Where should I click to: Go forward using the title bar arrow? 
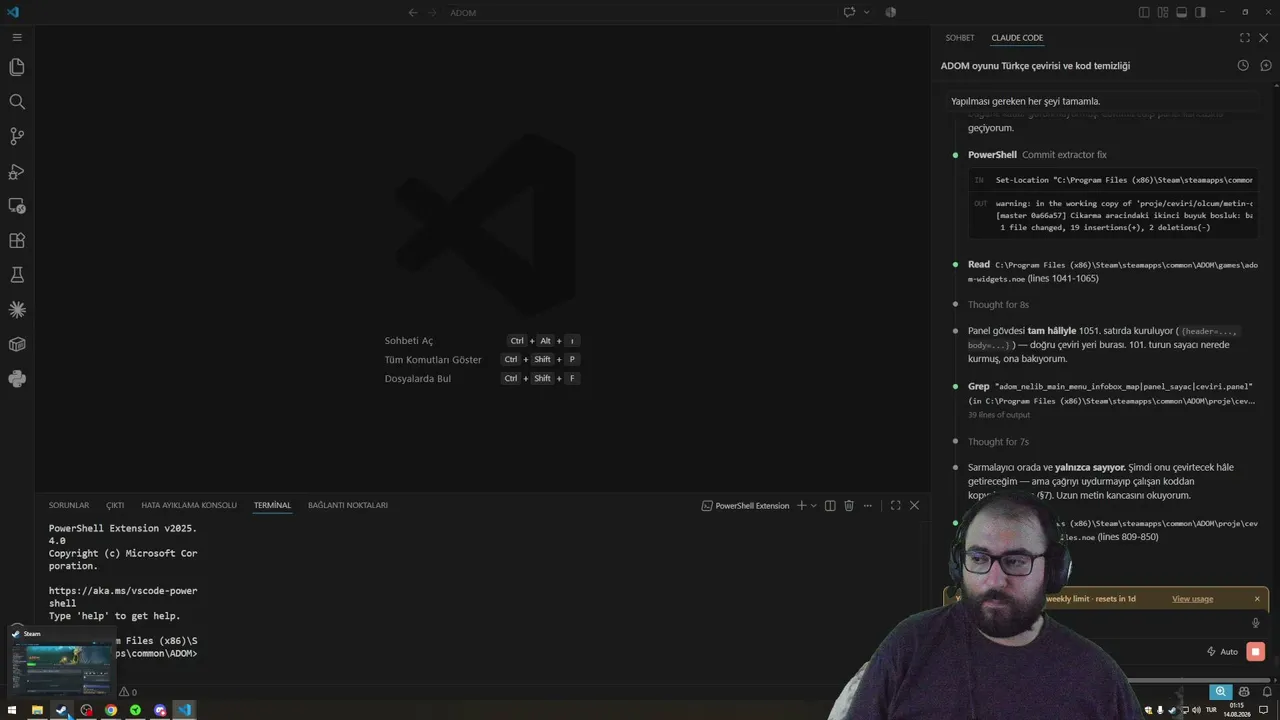tap(432, 12)
